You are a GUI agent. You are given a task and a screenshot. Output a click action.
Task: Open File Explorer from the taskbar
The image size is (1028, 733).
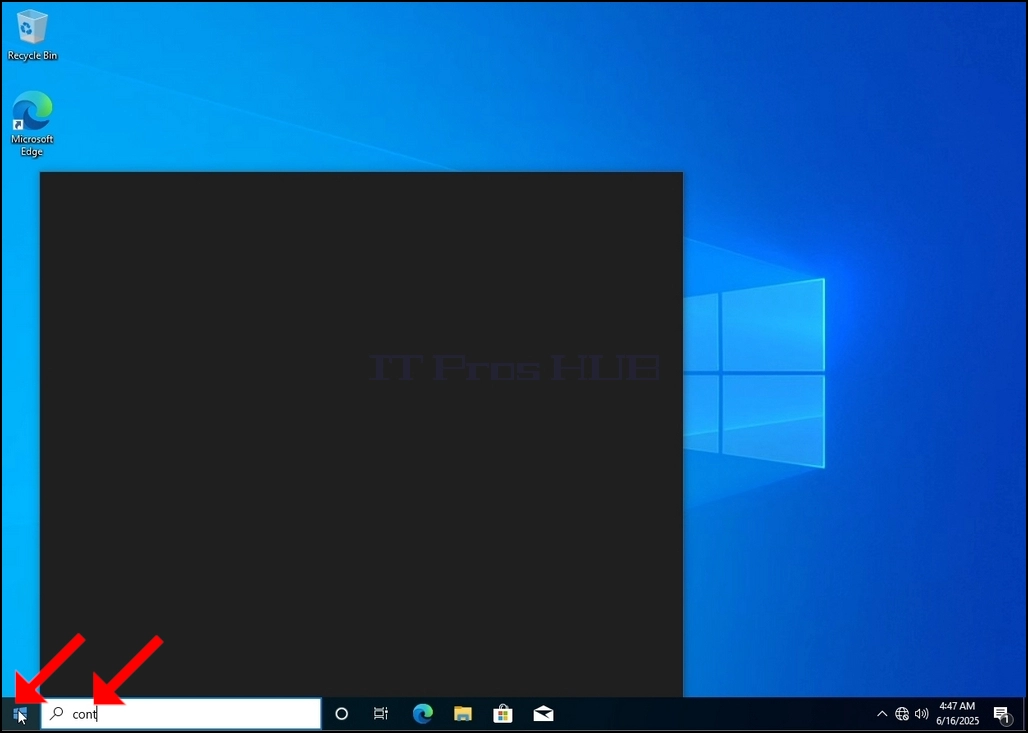pyautogui.click(x=463, y=713)
